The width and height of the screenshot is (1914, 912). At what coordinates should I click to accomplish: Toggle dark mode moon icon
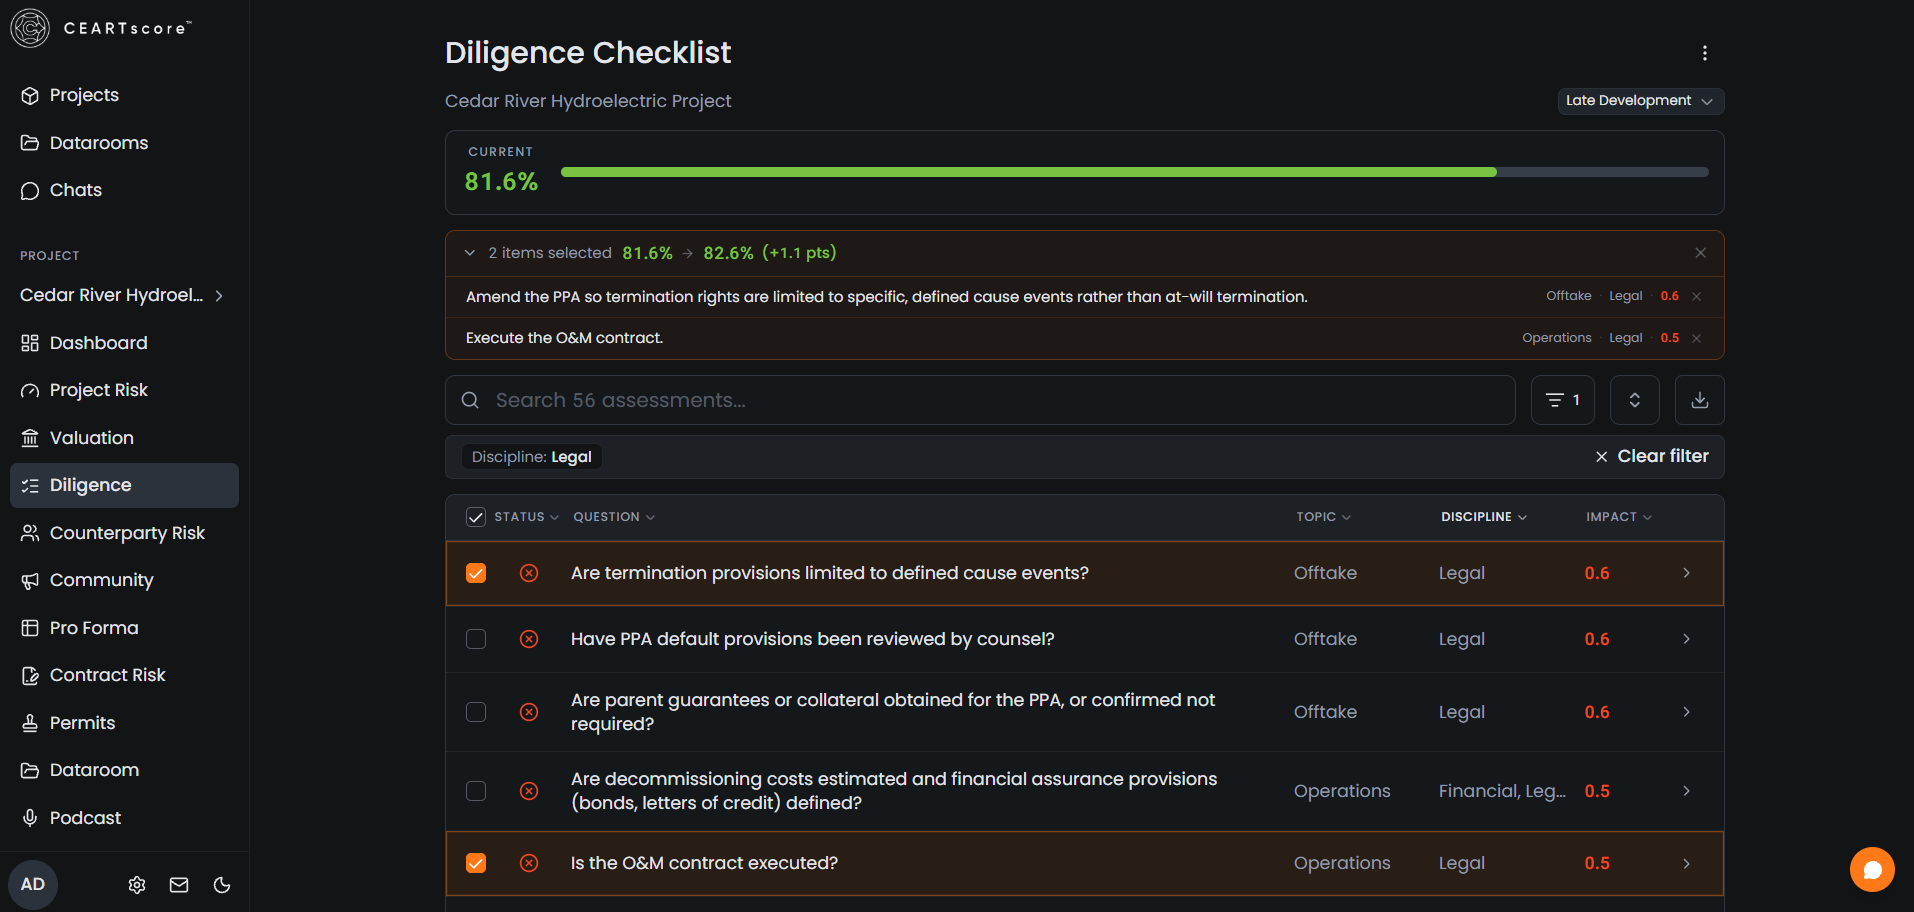(222, 885)
